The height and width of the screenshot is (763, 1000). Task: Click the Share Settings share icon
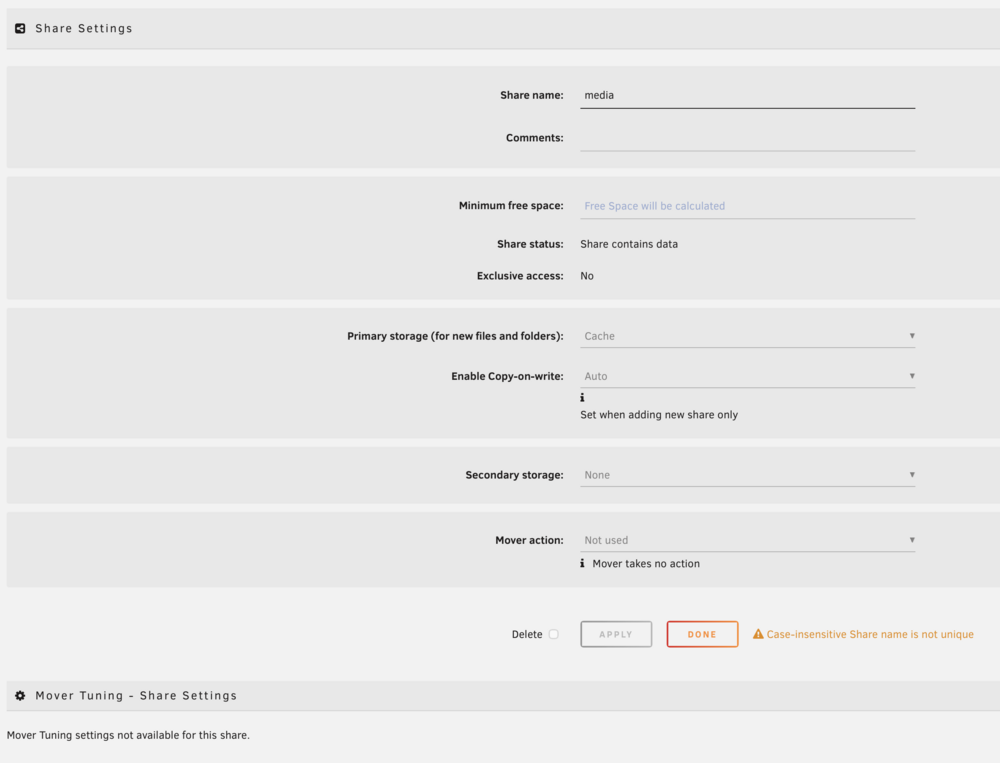coord(20,28)
